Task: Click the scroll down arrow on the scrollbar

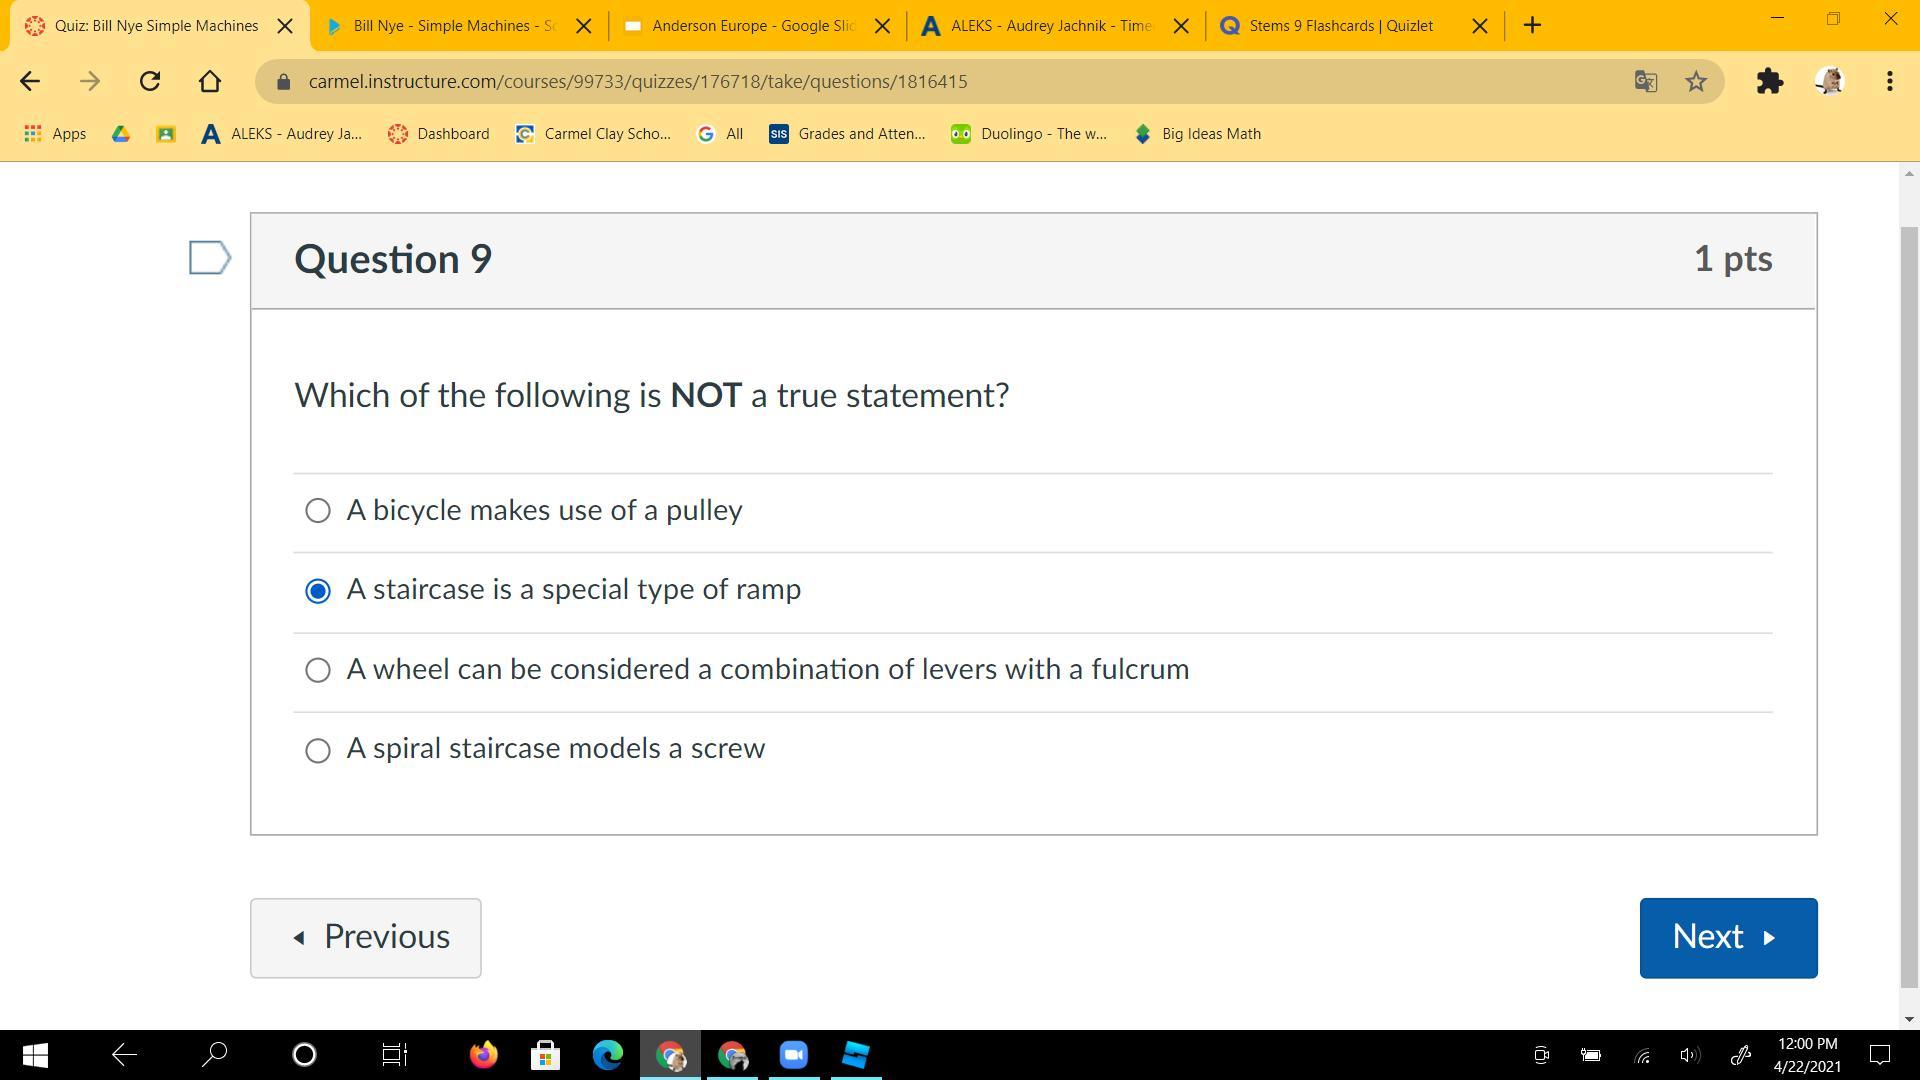Action: pos(1908,1019)
